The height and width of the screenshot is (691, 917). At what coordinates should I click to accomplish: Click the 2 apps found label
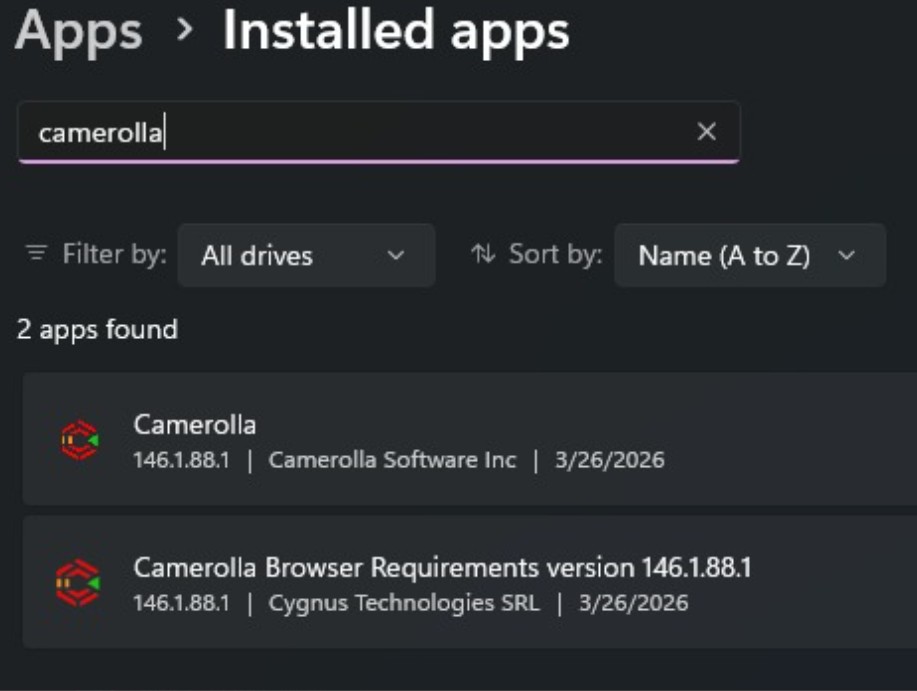(96, 327)
